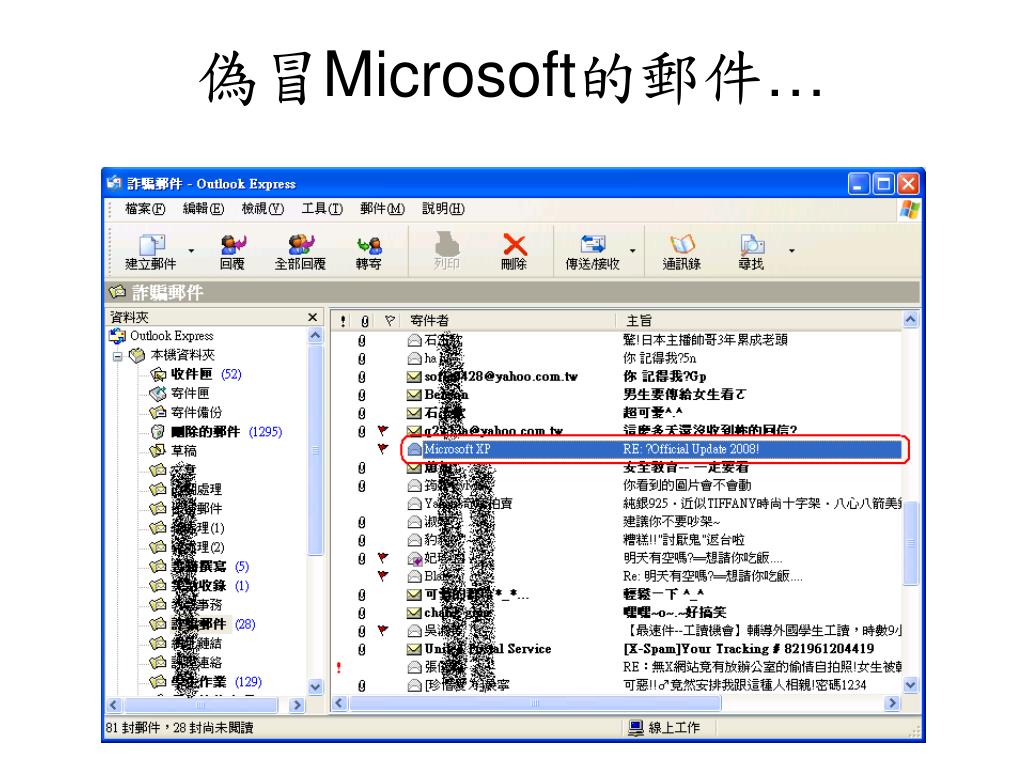
Task: Open dropdown arrow next to 尋找
Action: coord(792,251)
